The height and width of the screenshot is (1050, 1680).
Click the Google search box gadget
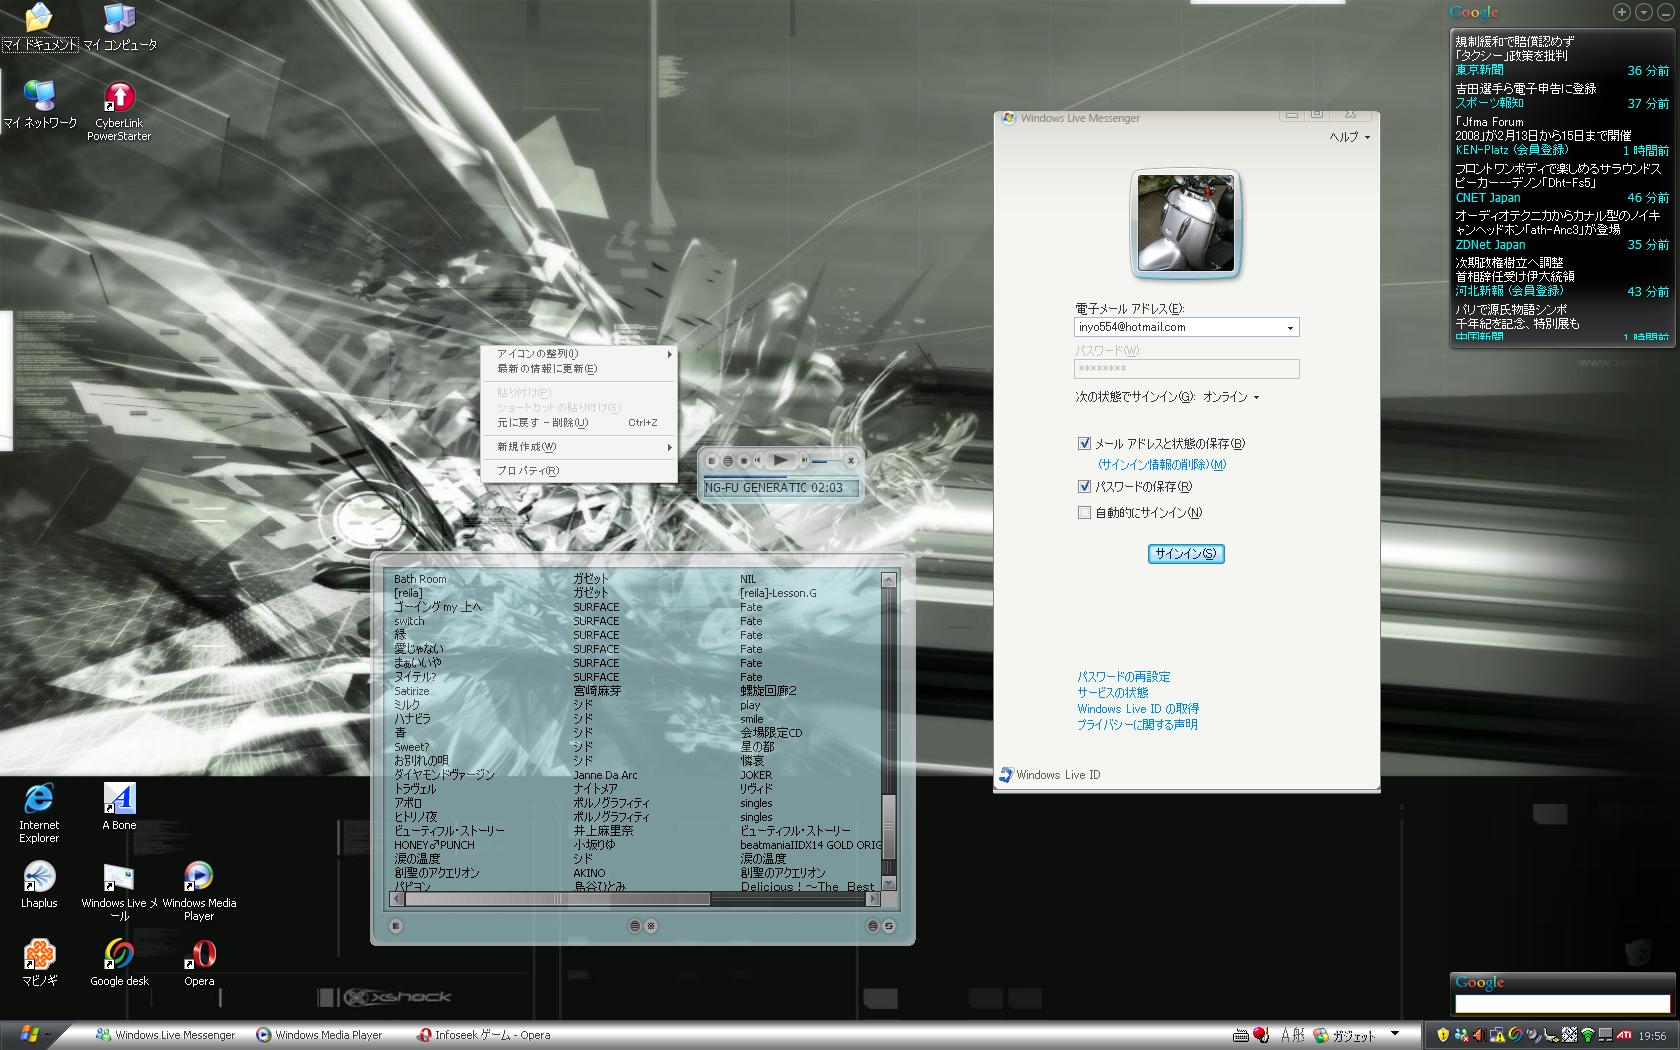tap(1562, 1003)
